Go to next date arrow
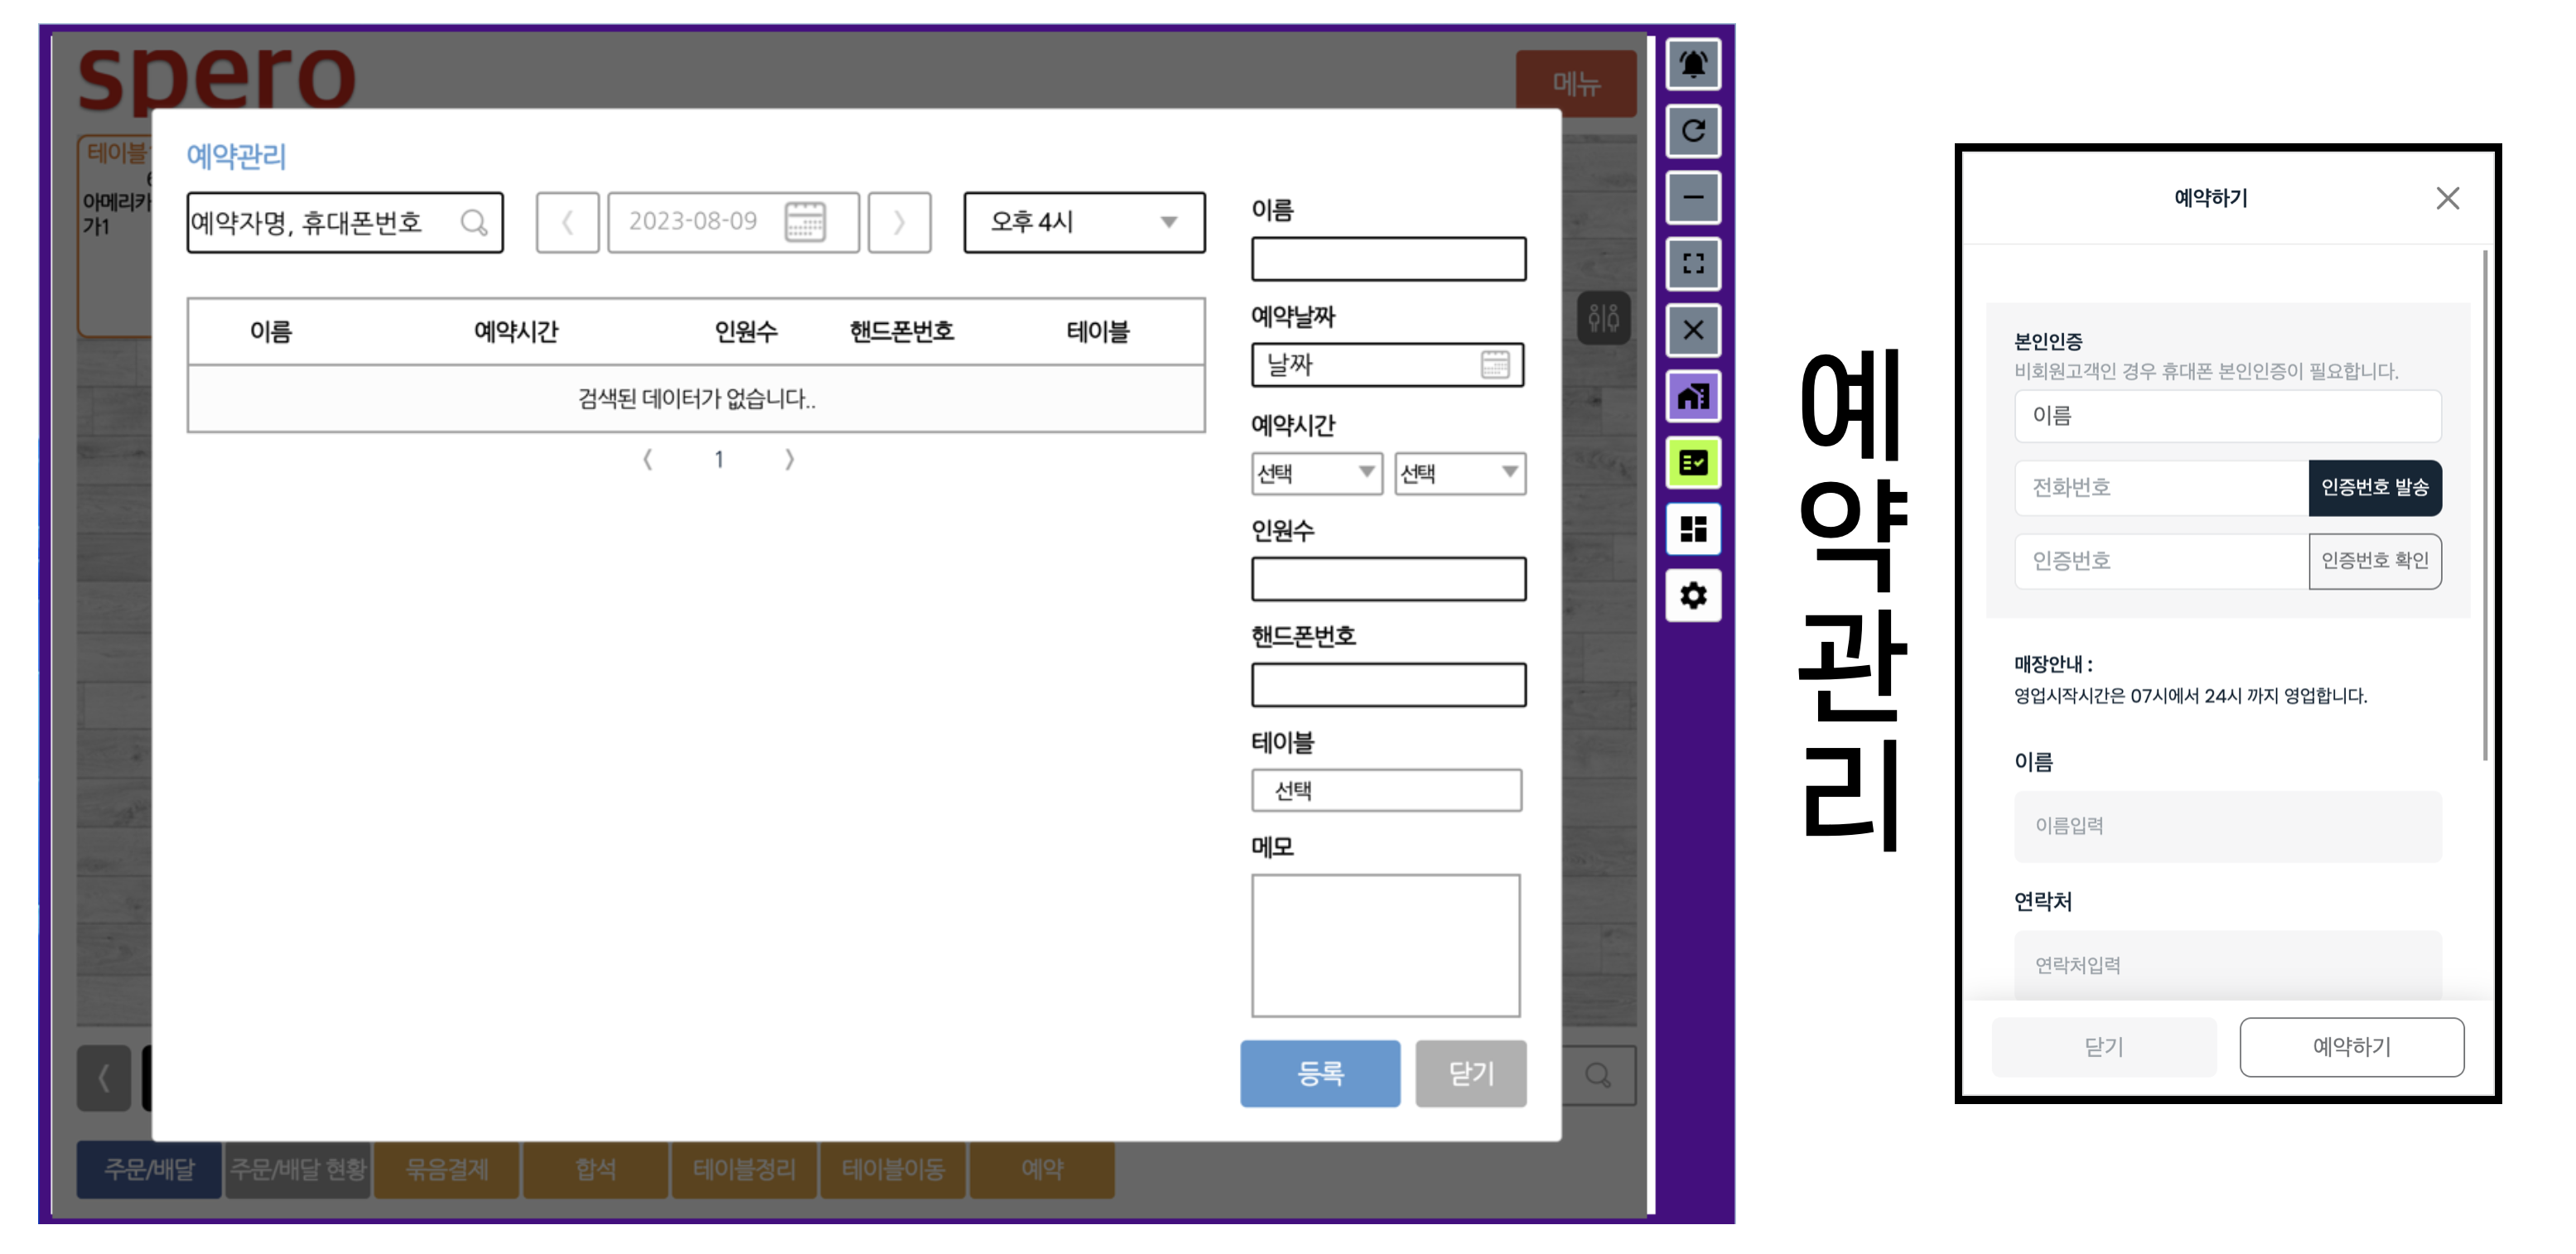Screen dimensions: 2576x1254 pyautogui.click(x=898, y=222)
